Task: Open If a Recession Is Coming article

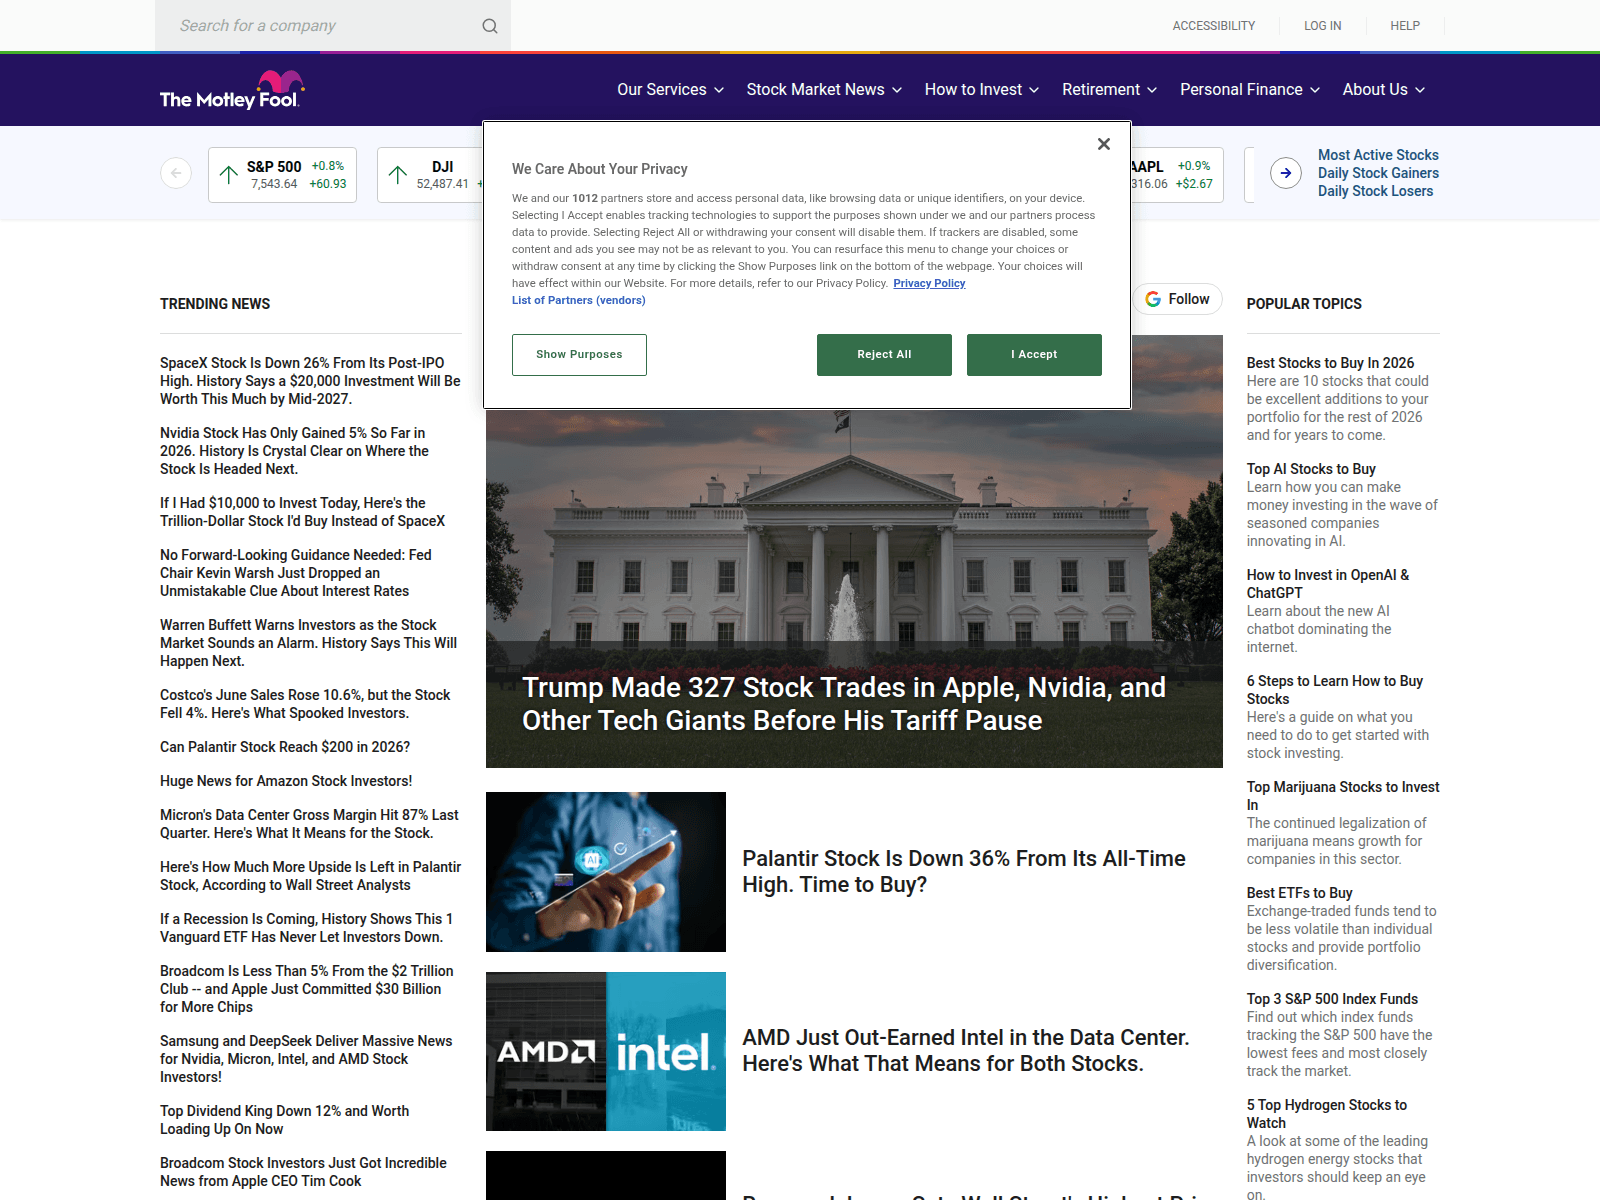Action: tap(306, 928)
